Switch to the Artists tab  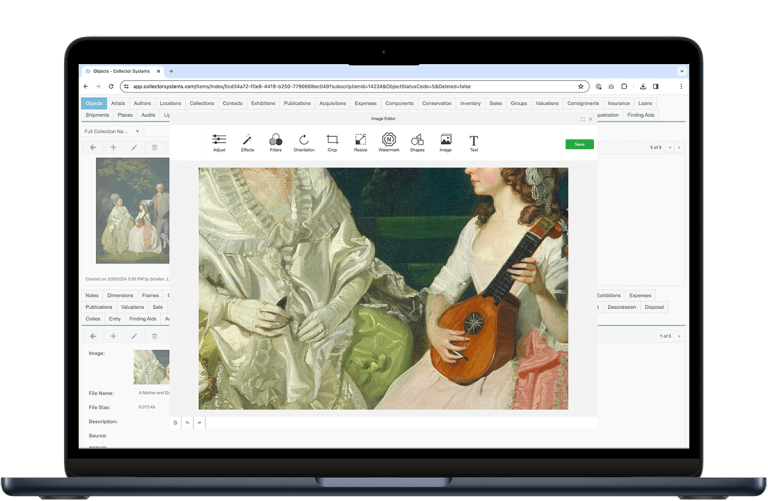(118, 103)
